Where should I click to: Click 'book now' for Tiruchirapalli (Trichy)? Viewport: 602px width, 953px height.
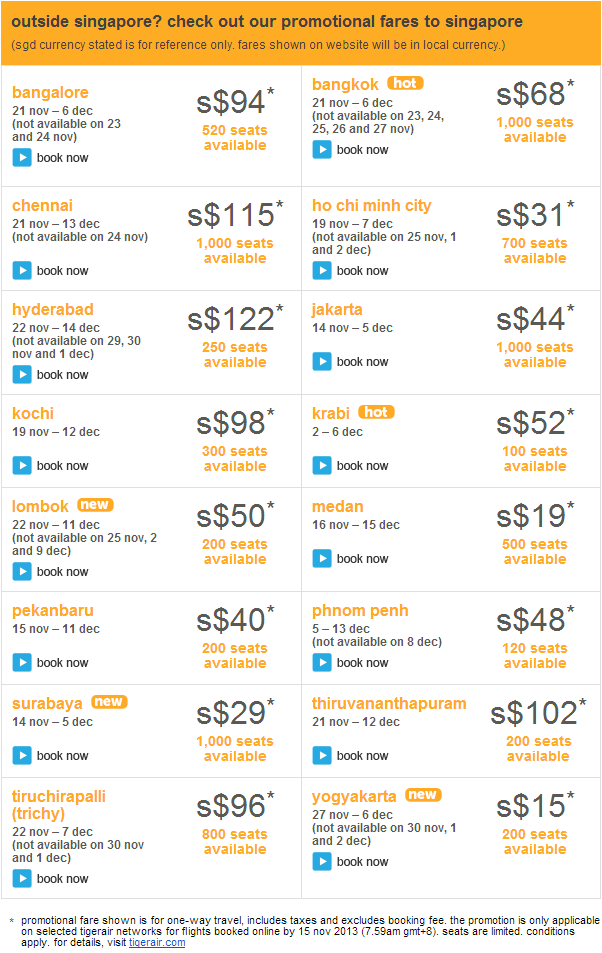63,878
